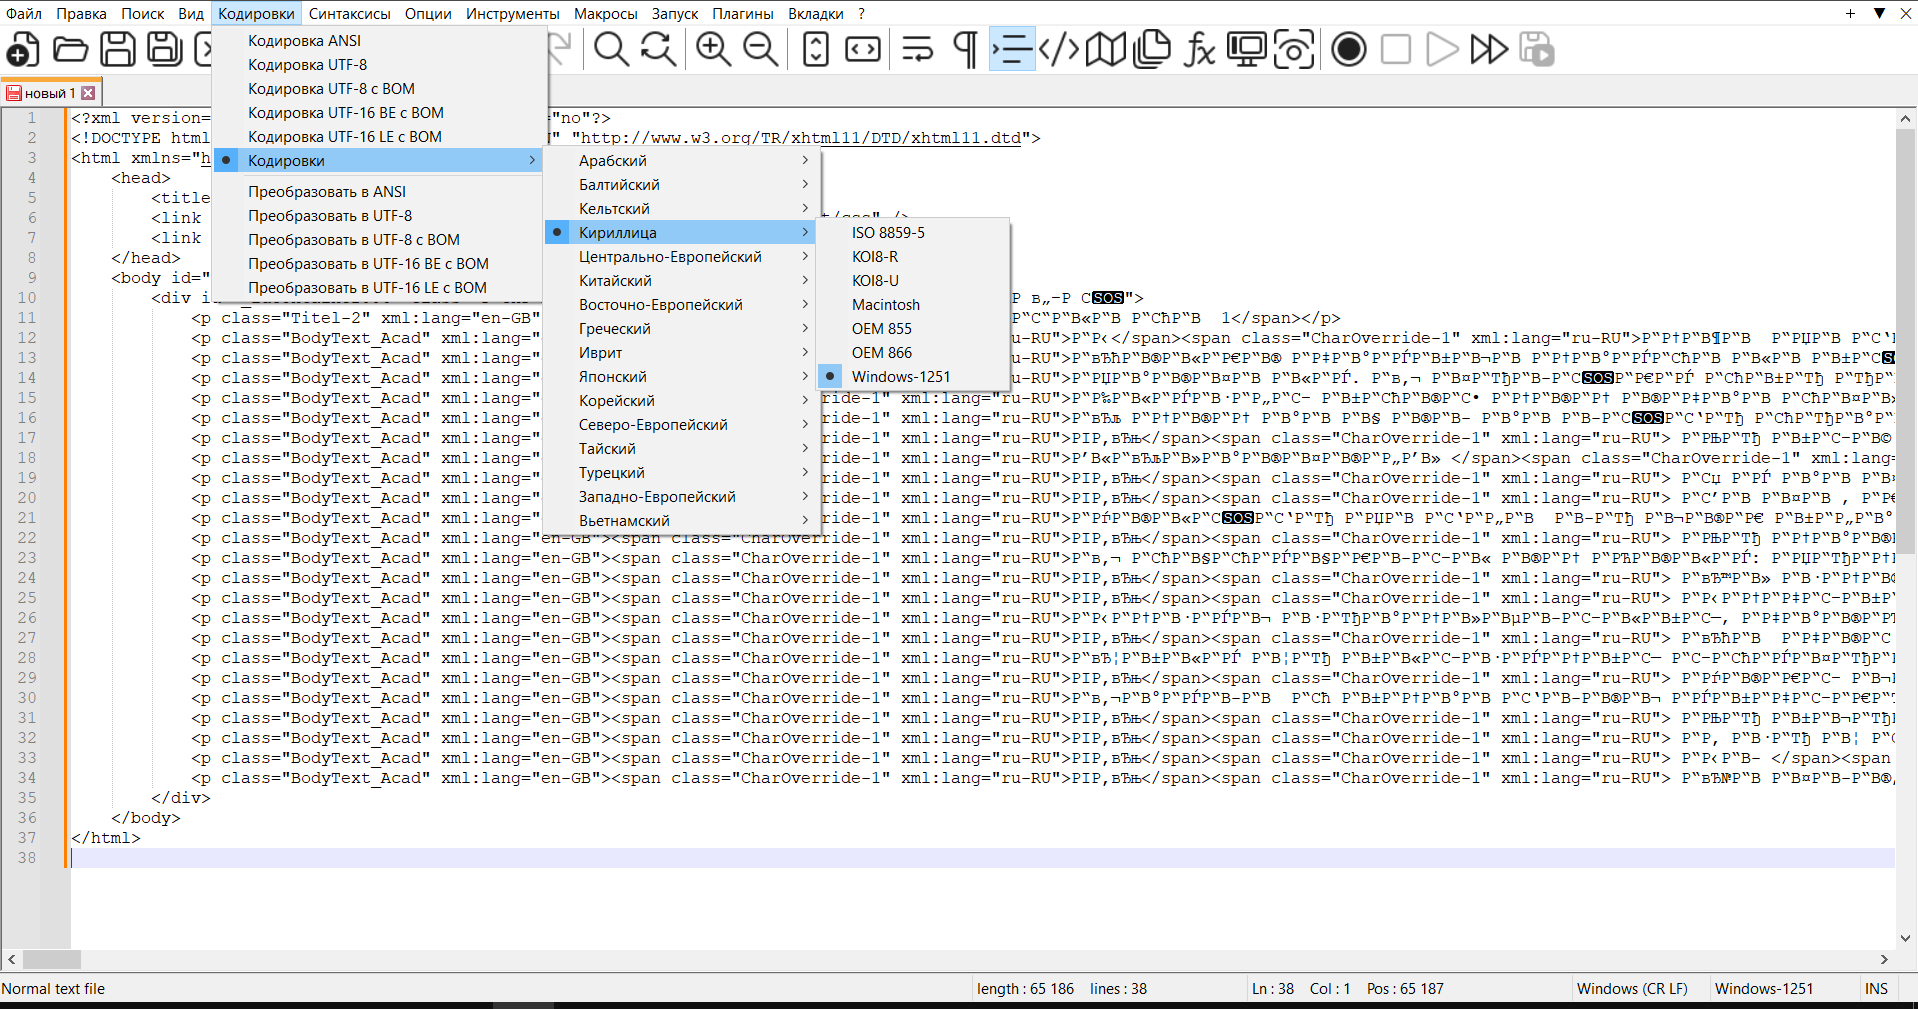The height and width of the screenshot is (1009, 1918).
Task: Click Преобразовать в UTF-8
Action: pos(330,216)
